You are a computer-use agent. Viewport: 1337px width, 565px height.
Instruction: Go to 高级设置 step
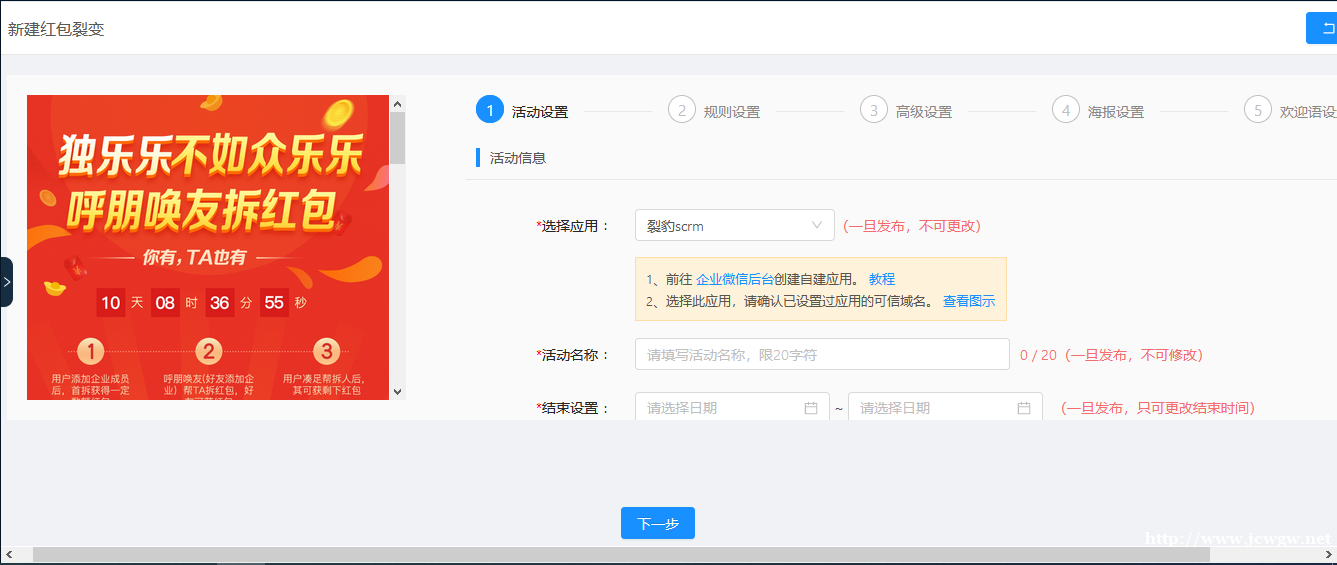[x=924, y=112]
